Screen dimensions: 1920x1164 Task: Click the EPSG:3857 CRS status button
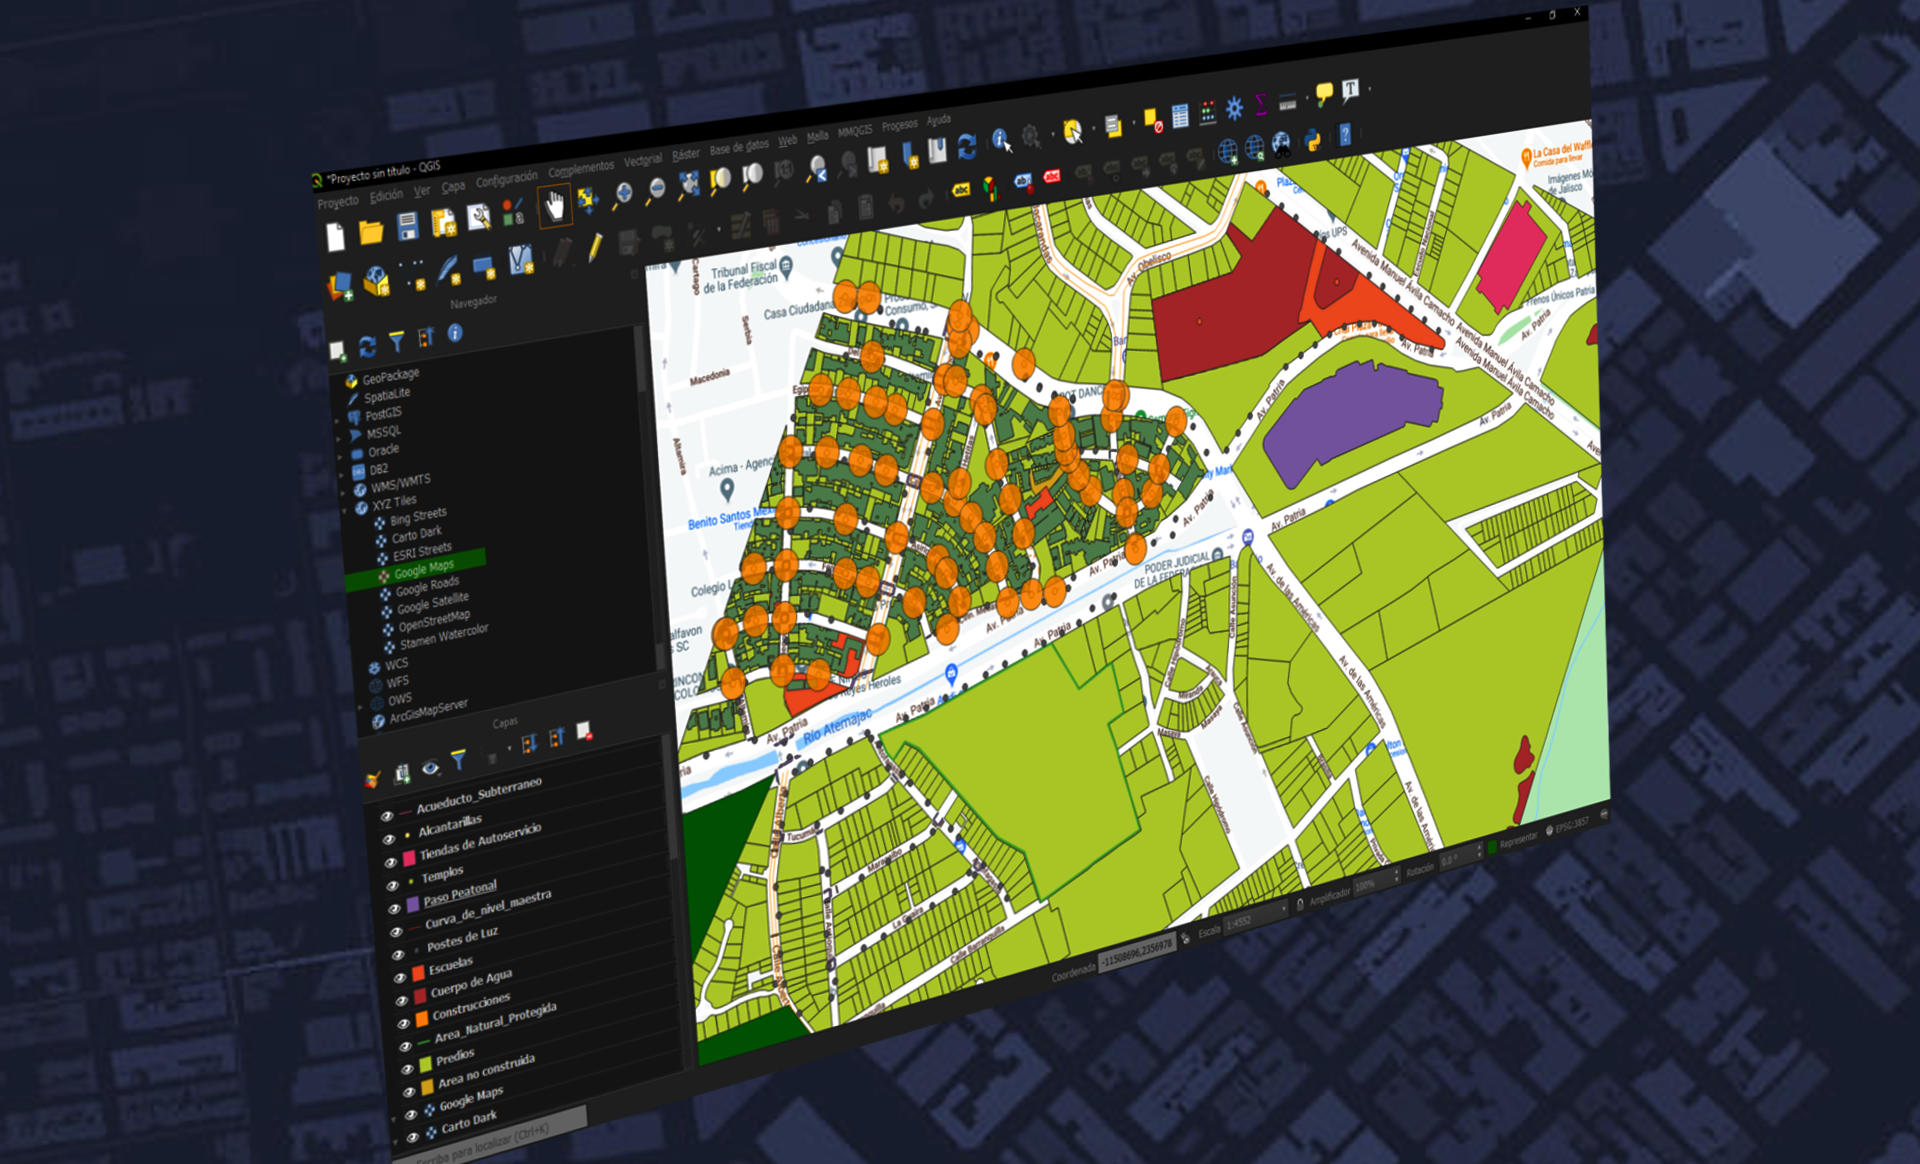1572,824
